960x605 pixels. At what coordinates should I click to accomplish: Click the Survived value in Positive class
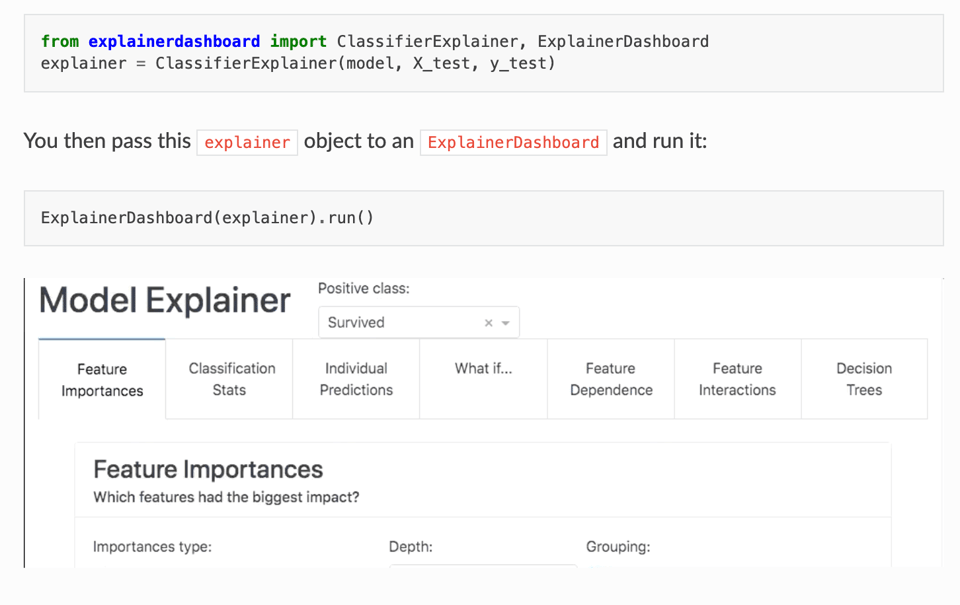click(356, 323)
